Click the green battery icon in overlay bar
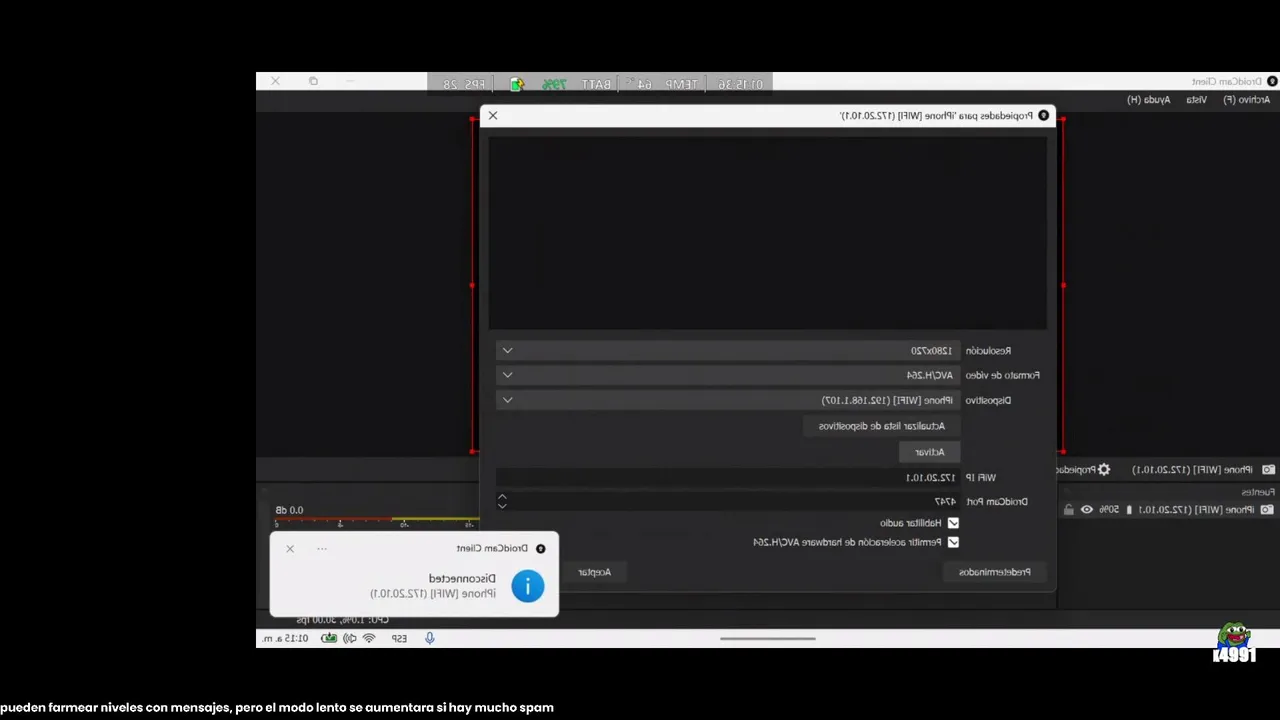Screen dimensions: 1280x720 (517, 84)
